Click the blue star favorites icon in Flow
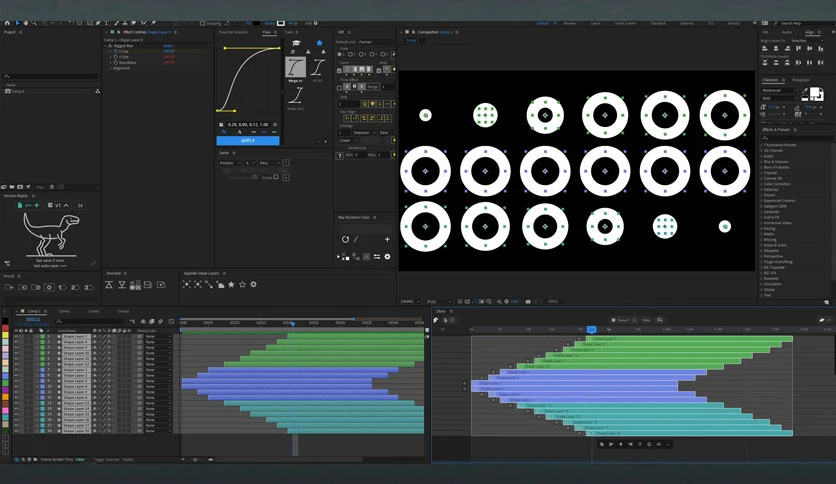The width and height of the screenshot is (836, 484). pos(319,43)
